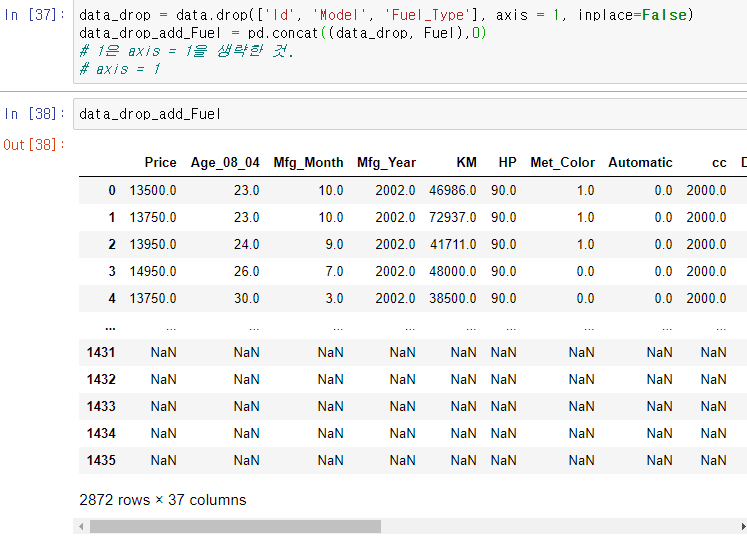The width and height of the screenshot is (747, 540).
Task: Select the Met_Color column header
Action: click(563, 163)
